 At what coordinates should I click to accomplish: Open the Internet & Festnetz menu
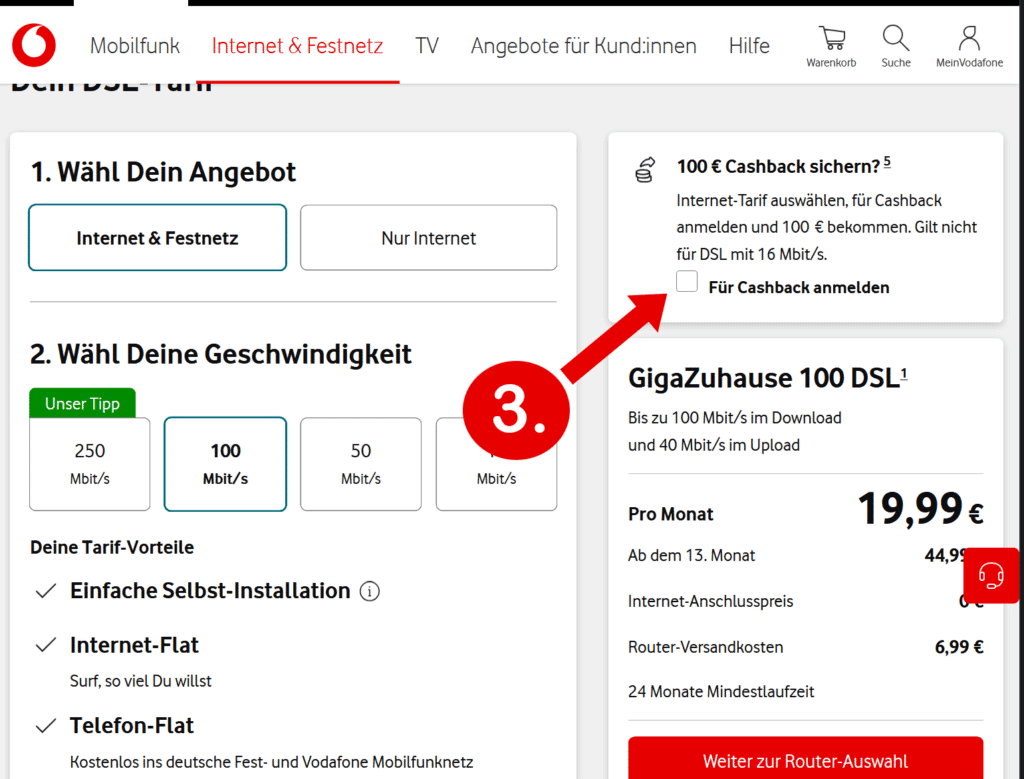pyautogui.click(x=297, y=46)
